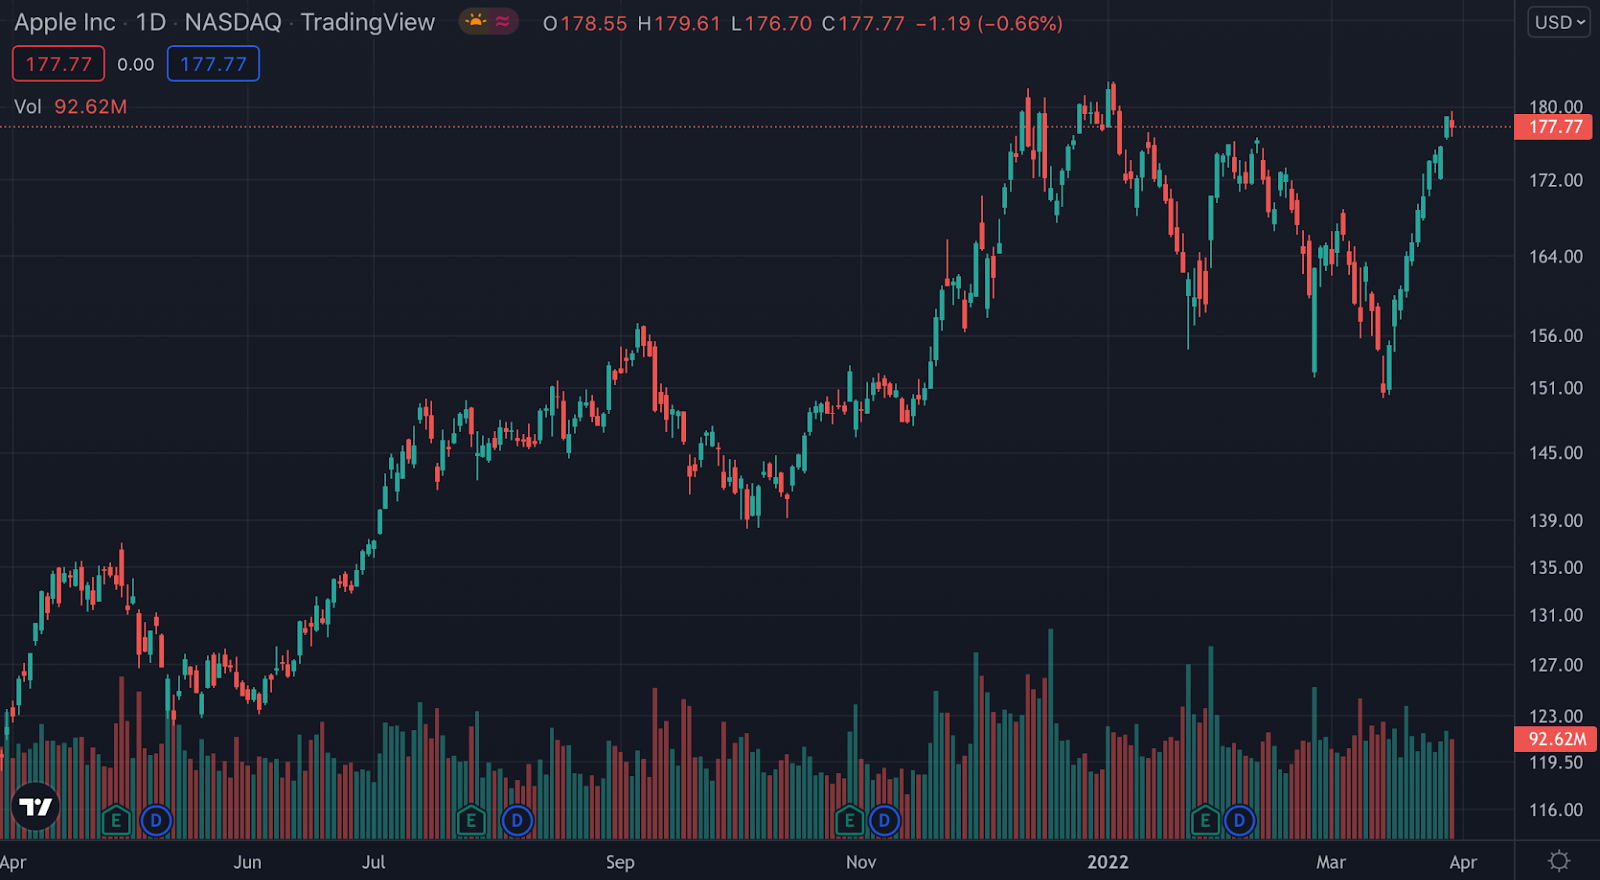Open the earnings E marker before Jun
This screenshot has width=1600, height=880.
pos(116,821)
